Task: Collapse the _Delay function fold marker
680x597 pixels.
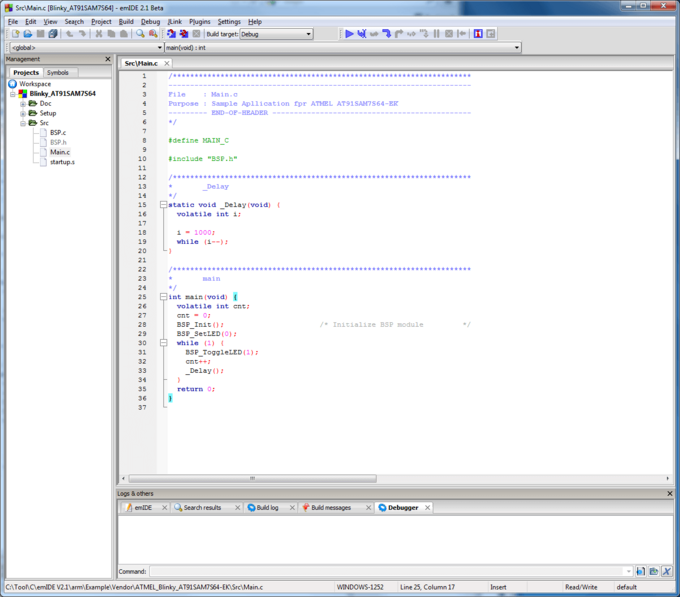Action: (163, 205)
